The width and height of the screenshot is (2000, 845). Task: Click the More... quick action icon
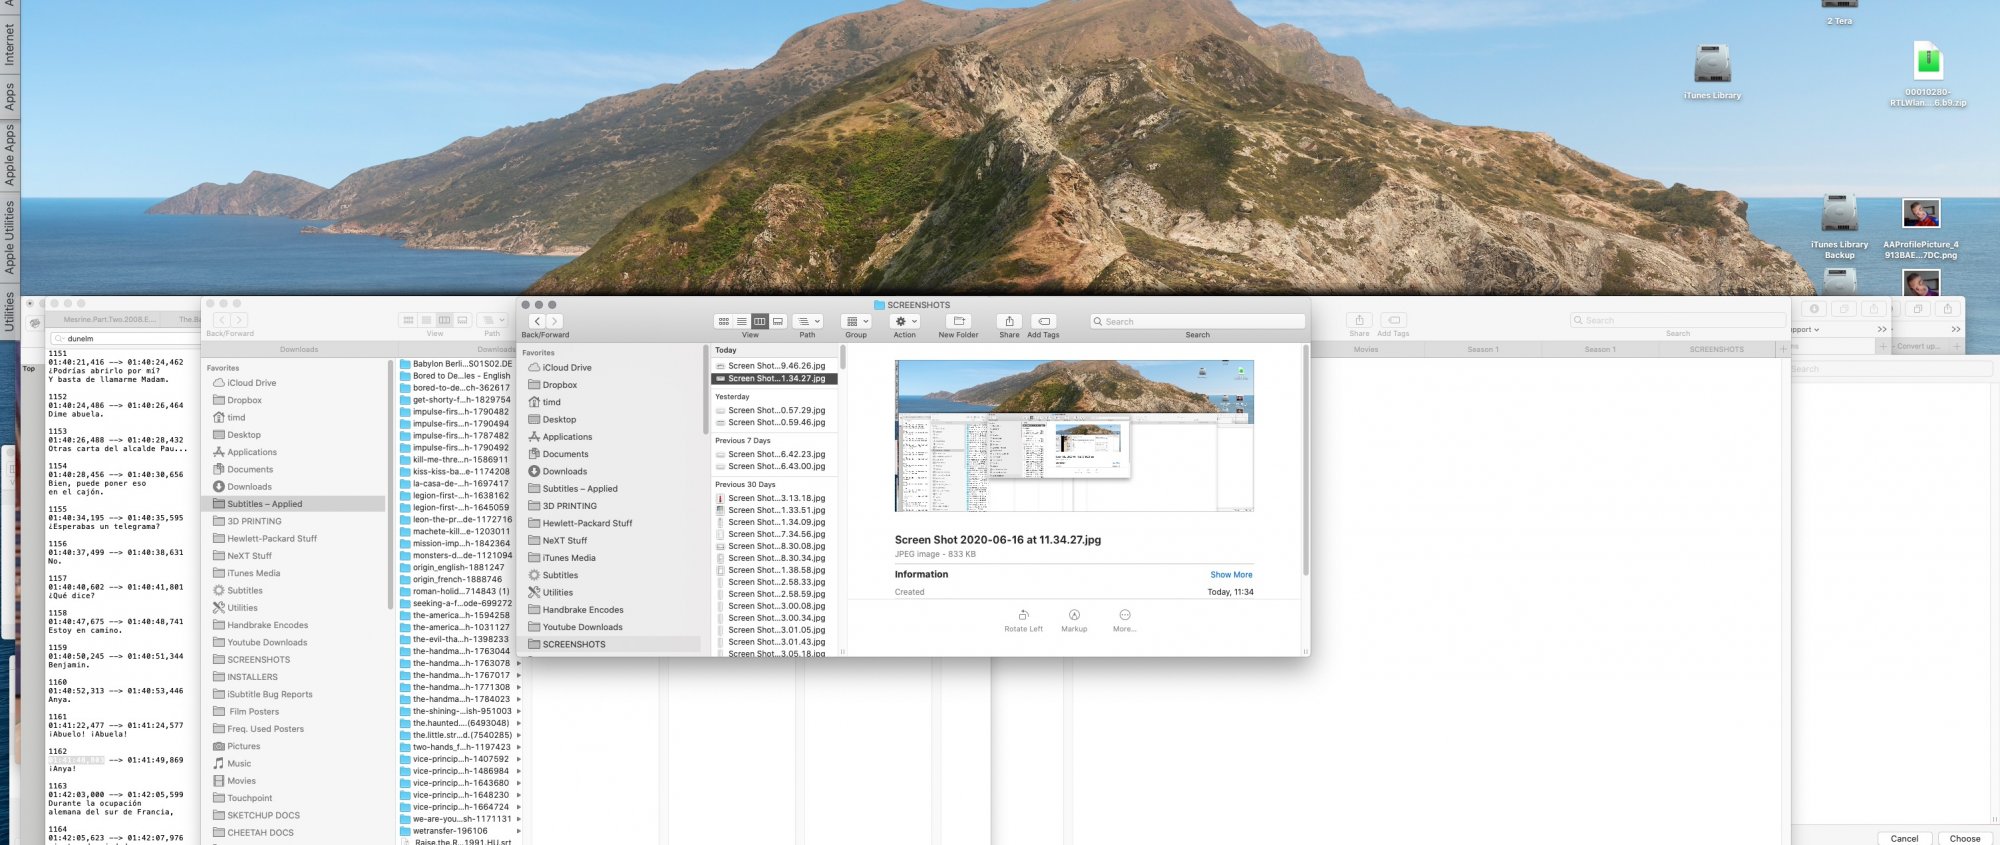coord(1124,615)
